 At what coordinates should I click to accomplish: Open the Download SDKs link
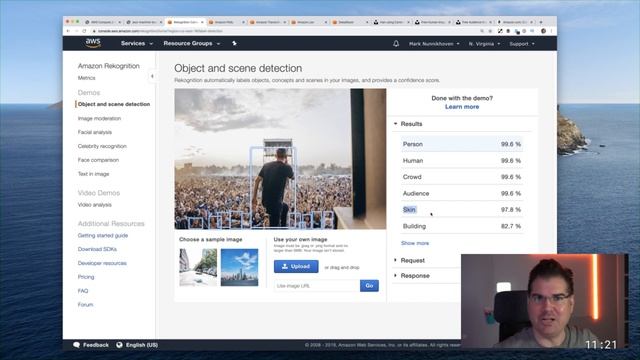click(97, 249)
